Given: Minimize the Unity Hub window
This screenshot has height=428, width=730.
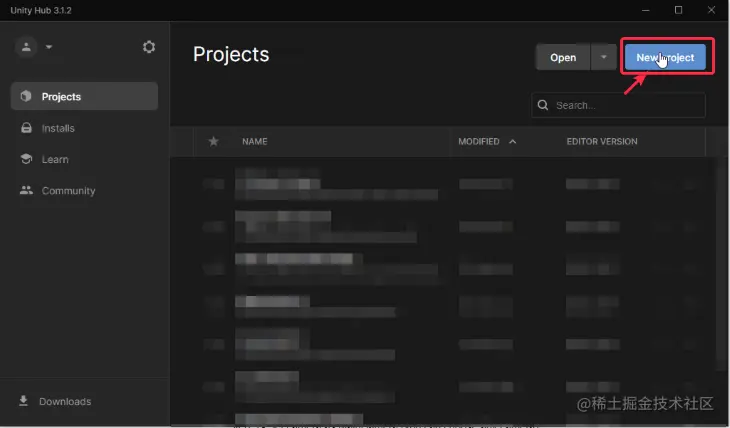Looking at the screenshot, I should [645, 10].
